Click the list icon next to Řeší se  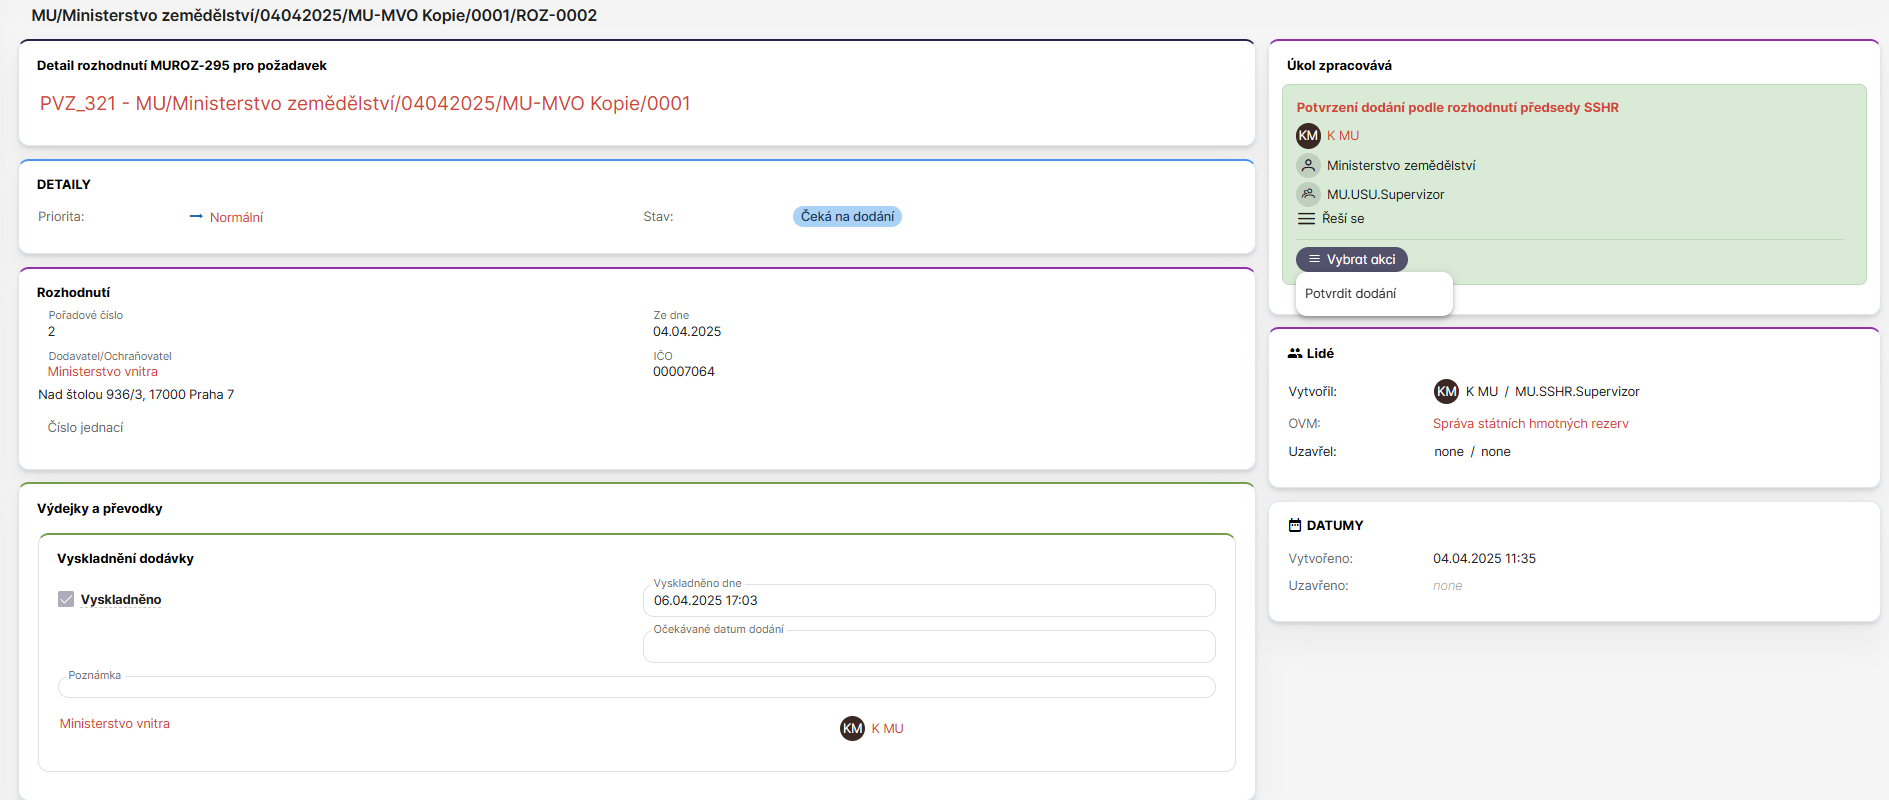point(1306,219)
